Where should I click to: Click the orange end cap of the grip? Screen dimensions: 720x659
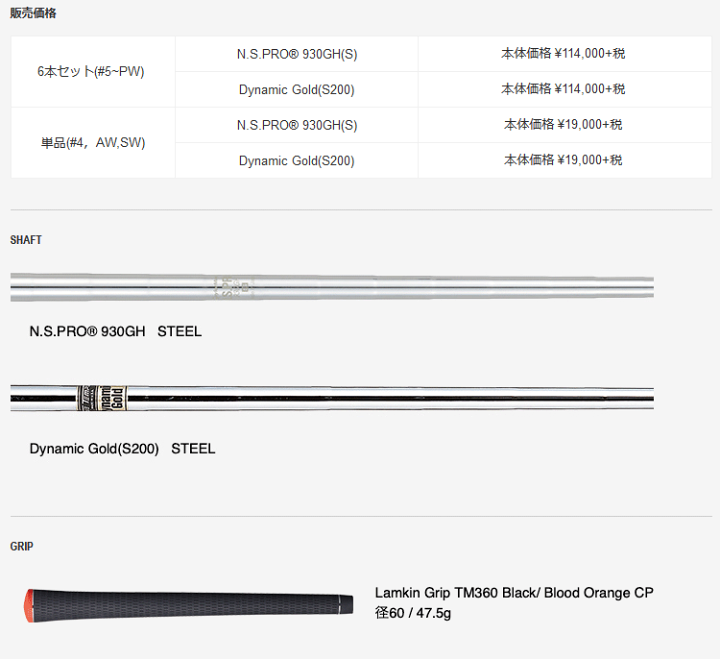pos(29,605)
